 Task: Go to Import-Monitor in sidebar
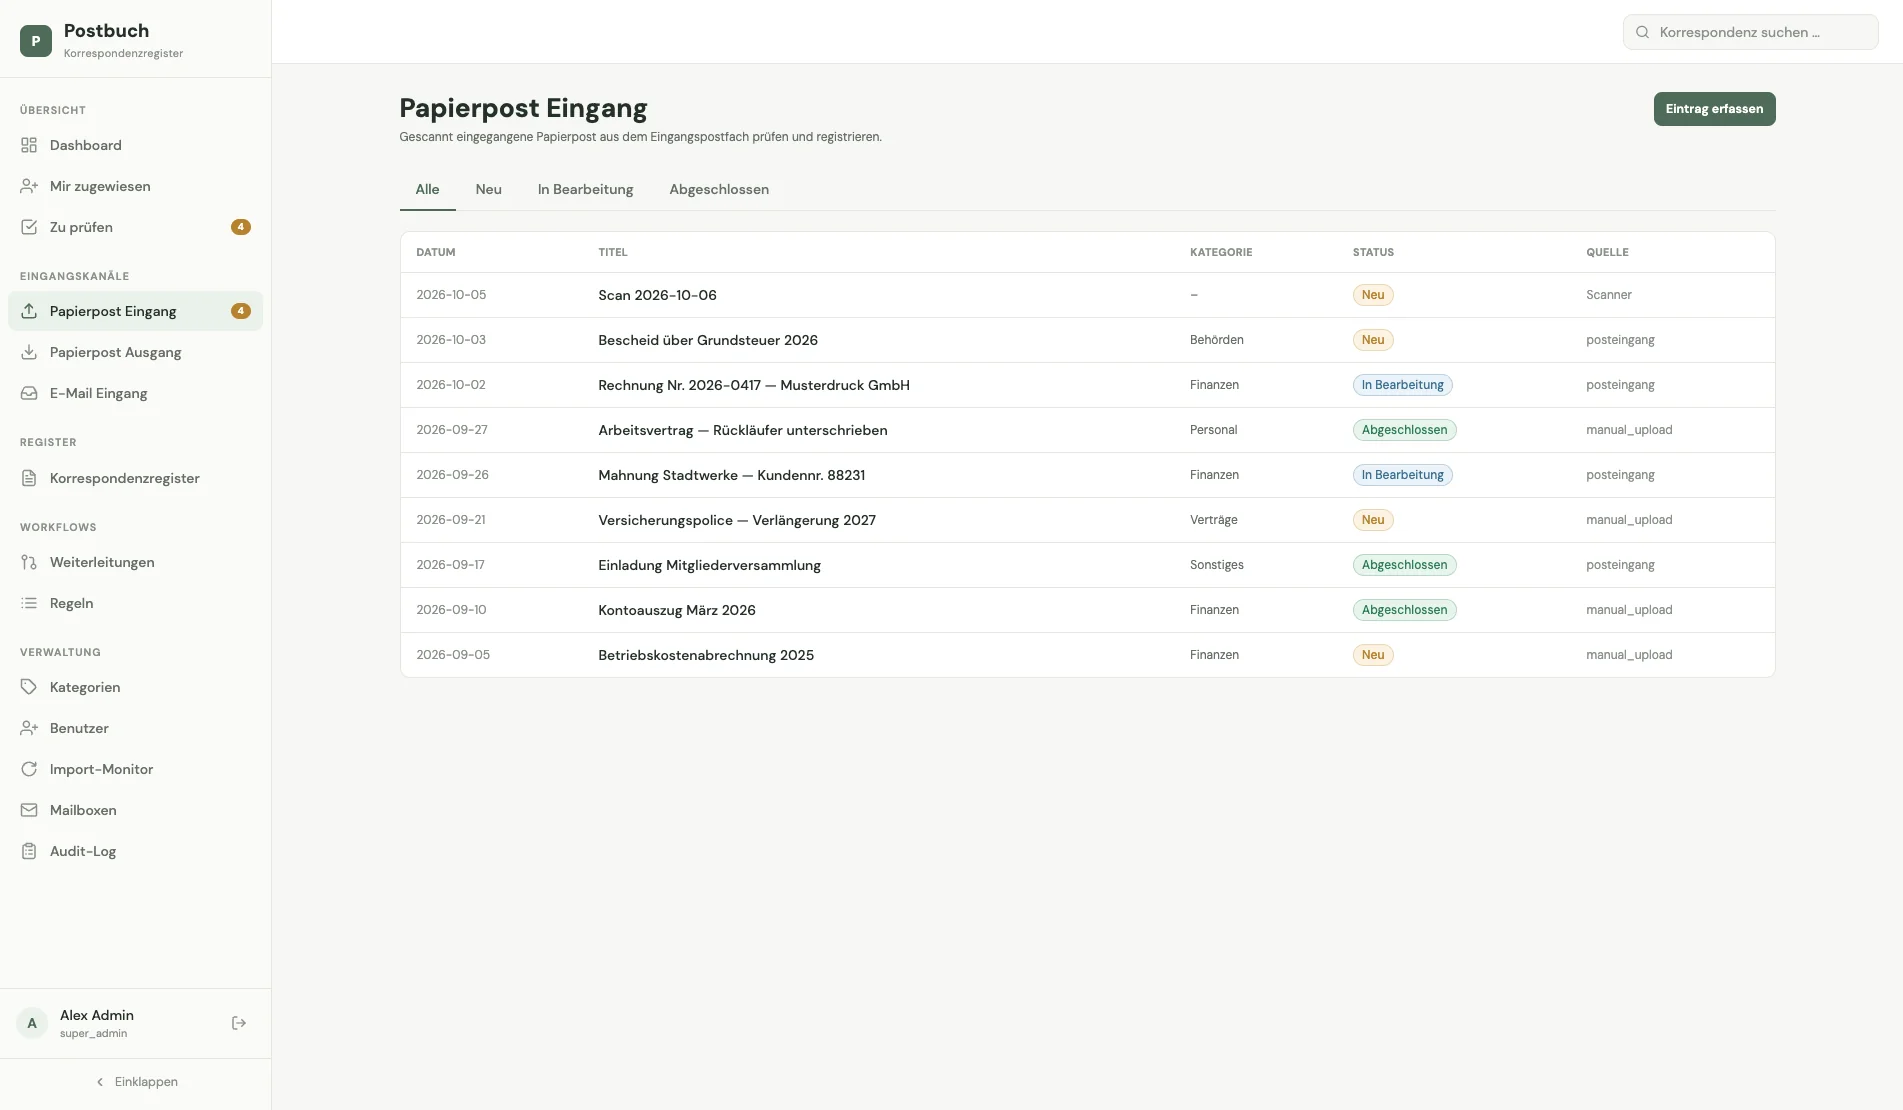click(x=135, y=769)
